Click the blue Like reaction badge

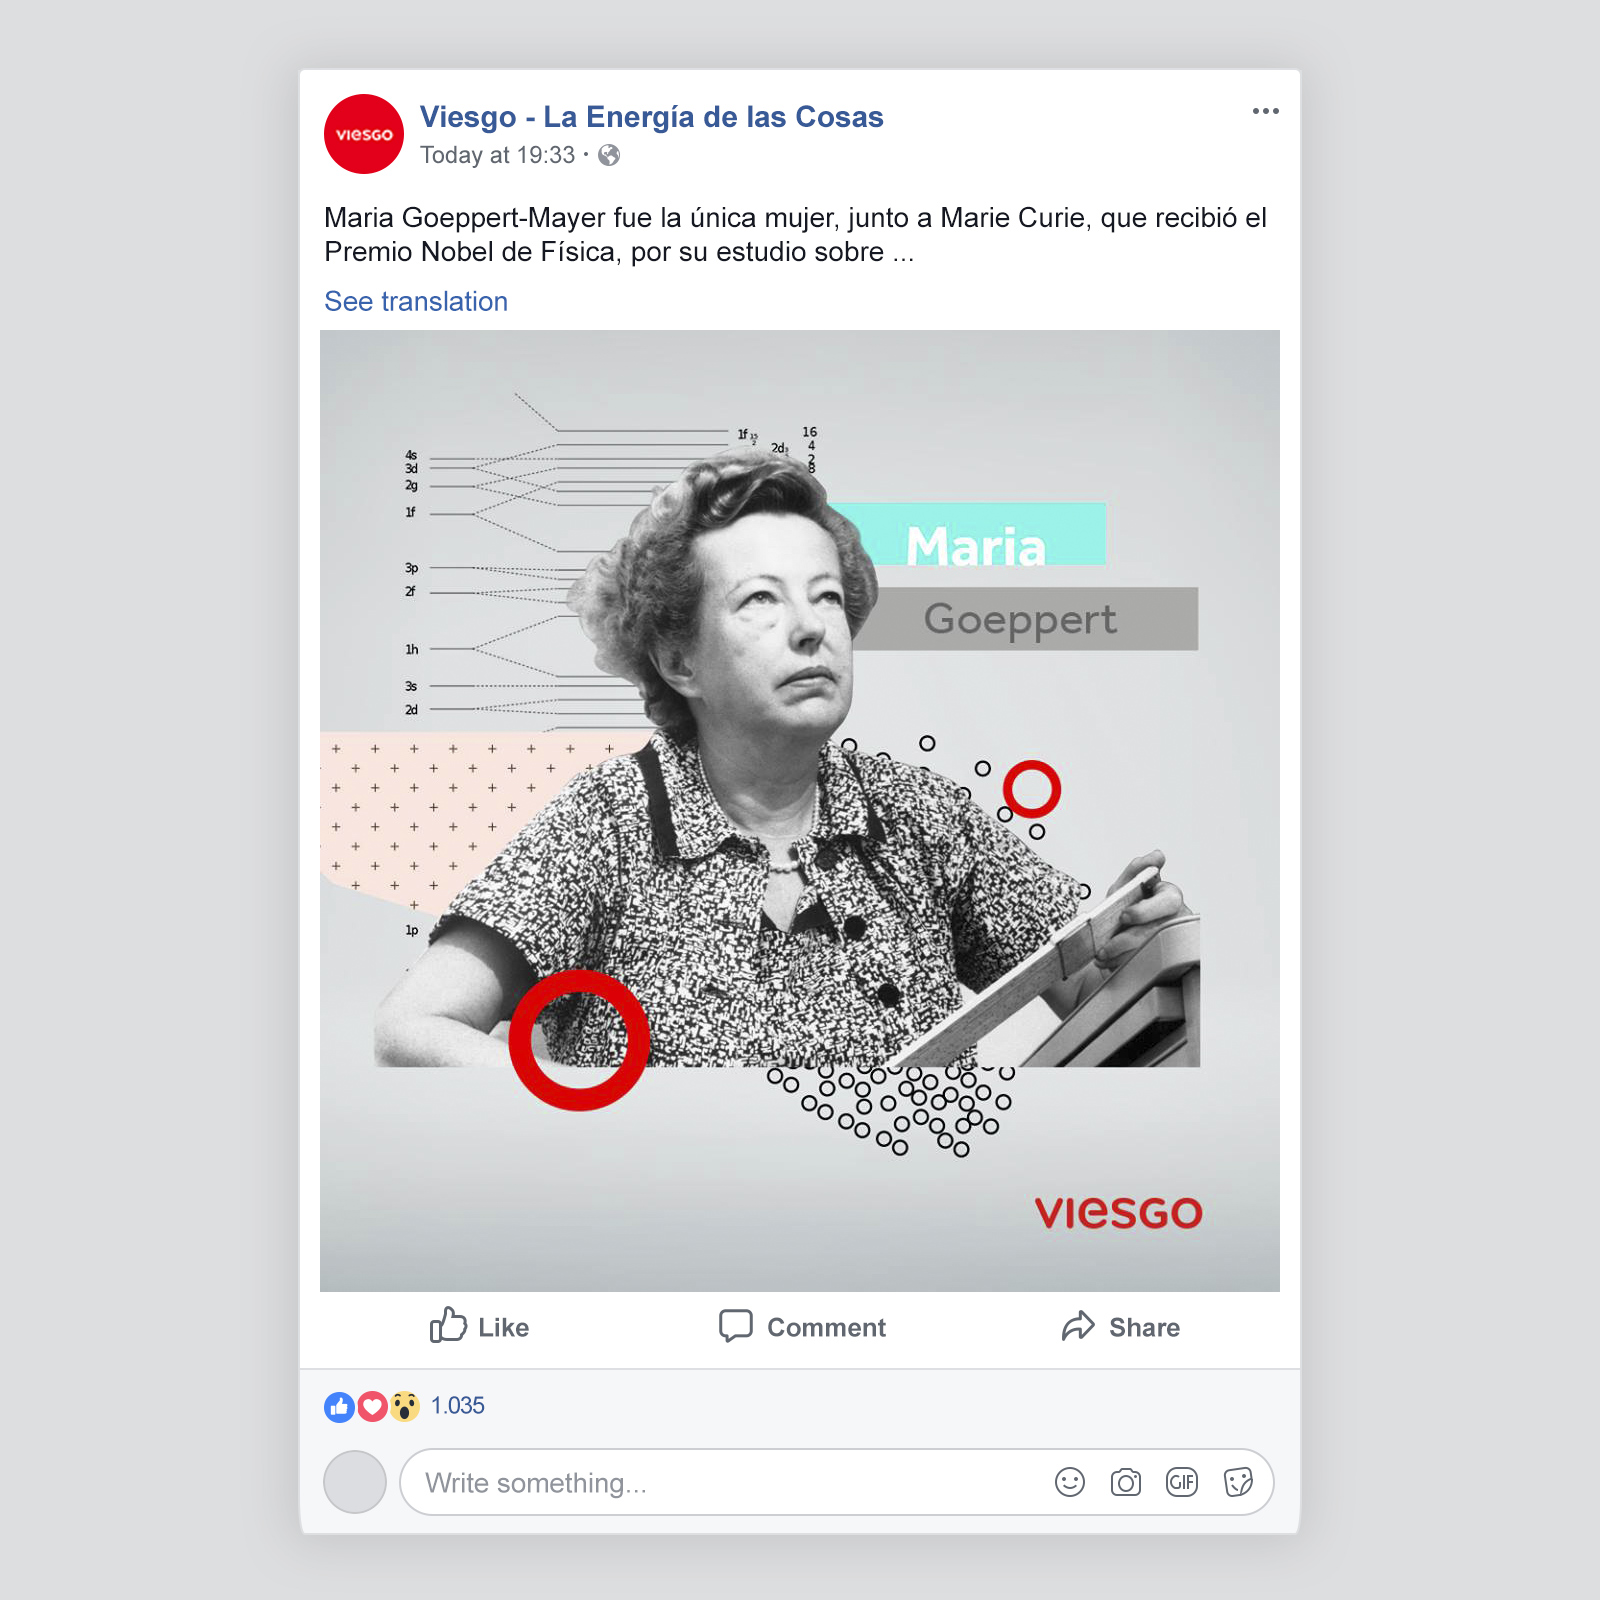tap(339, 1407)
